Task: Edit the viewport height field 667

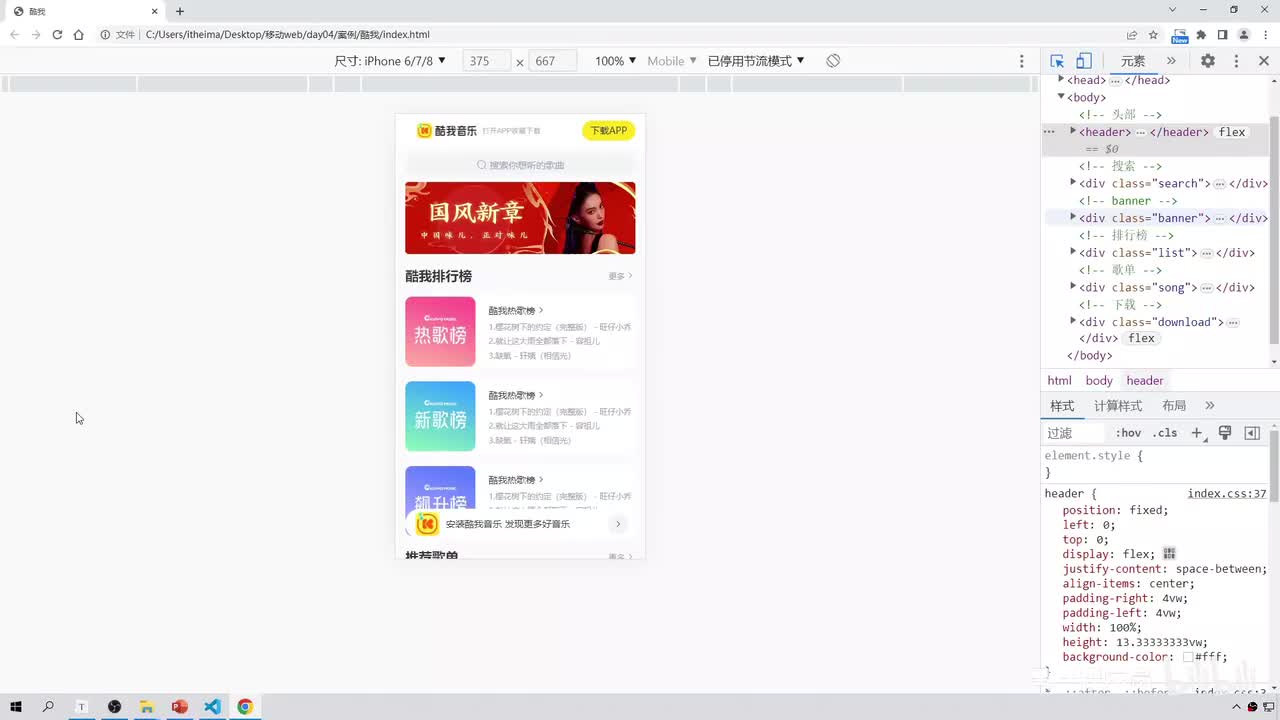Action: (553, 61)
